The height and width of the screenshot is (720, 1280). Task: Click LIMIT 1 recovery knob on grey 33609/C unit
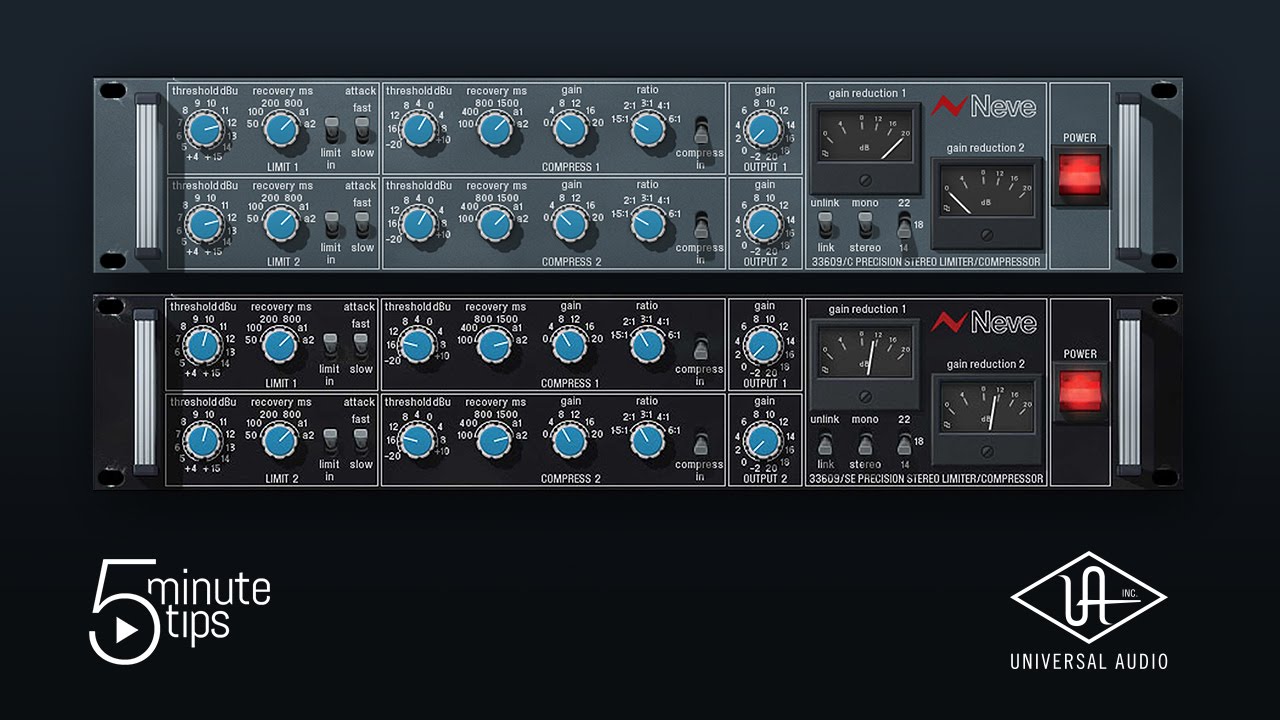[x=281, y=128]
